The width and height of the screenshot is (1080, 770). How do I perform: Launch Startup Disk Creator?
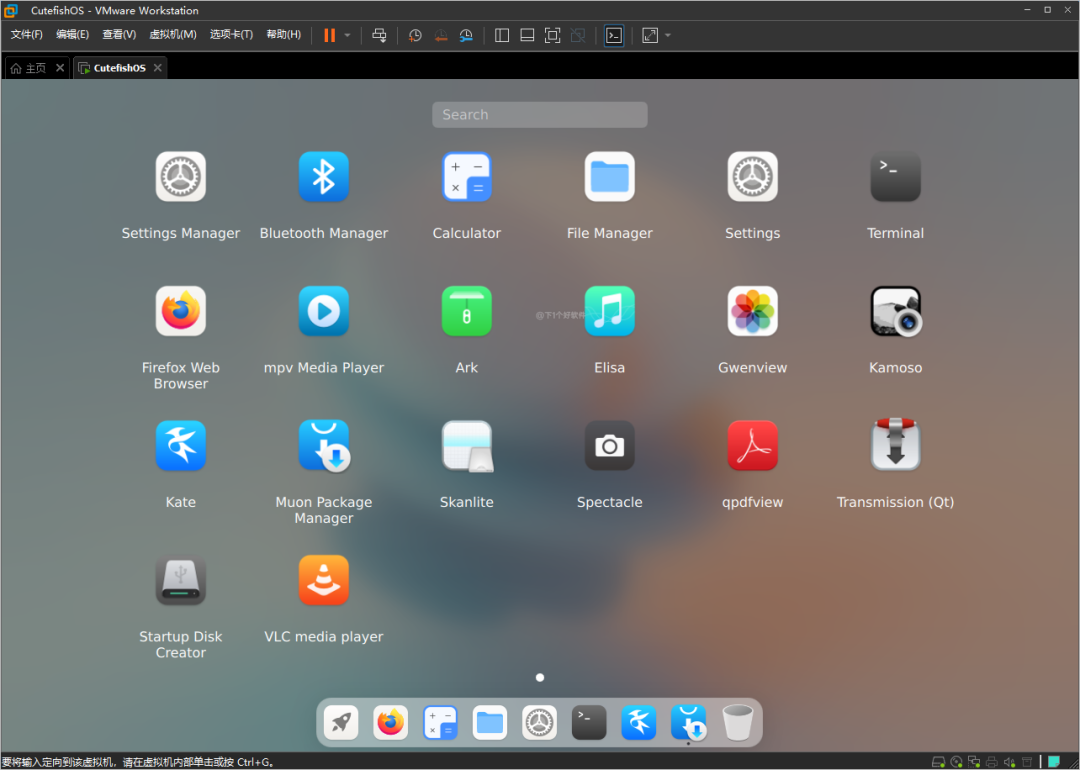[x=180, y=580]
